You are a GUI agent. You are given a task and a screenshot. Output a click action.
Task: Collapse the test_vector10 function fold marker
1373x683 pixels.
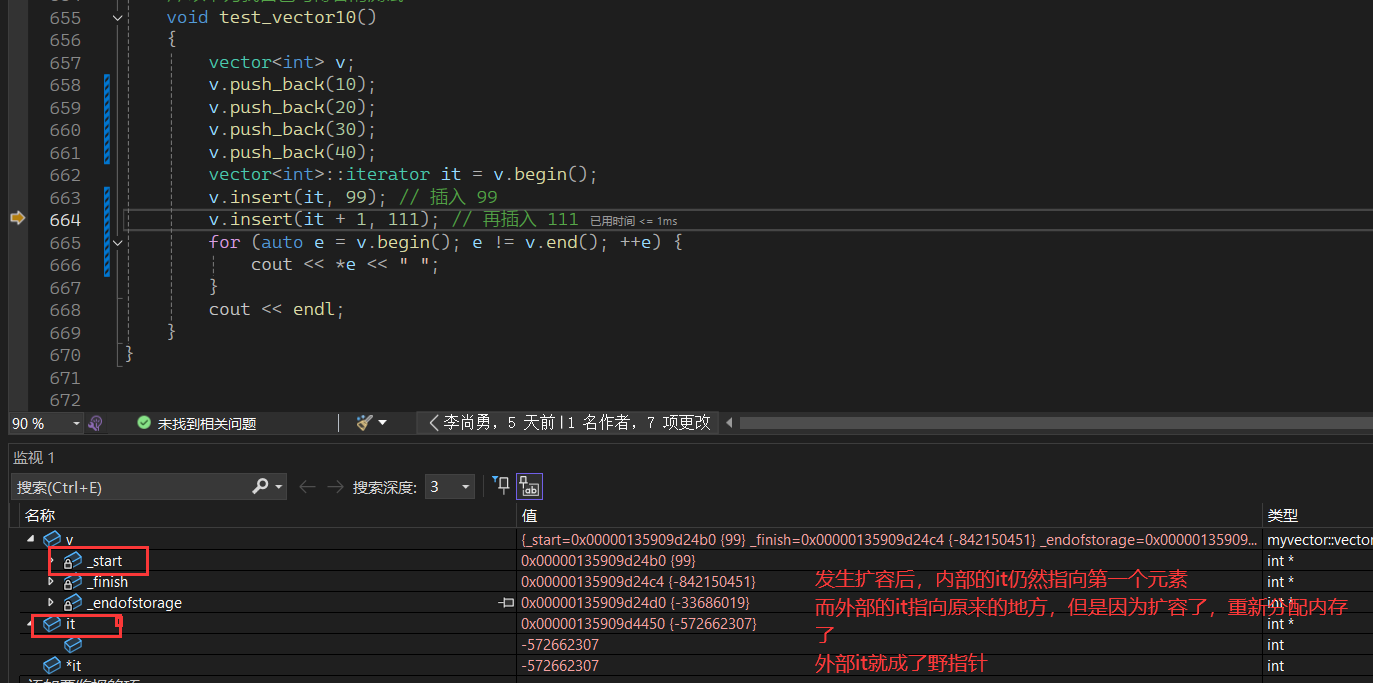coord(118,18)
